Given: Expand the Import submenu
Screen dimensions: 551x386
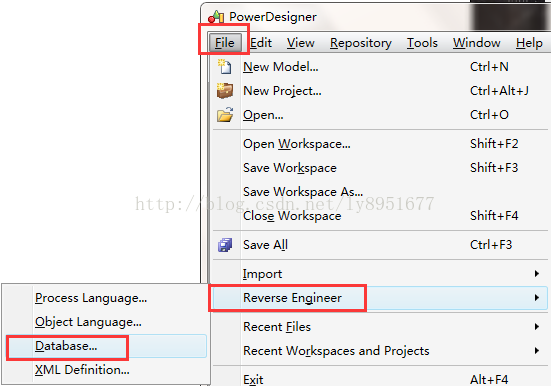Looking at the screenshot, I should pyautogui.click(x=380, y=274).
